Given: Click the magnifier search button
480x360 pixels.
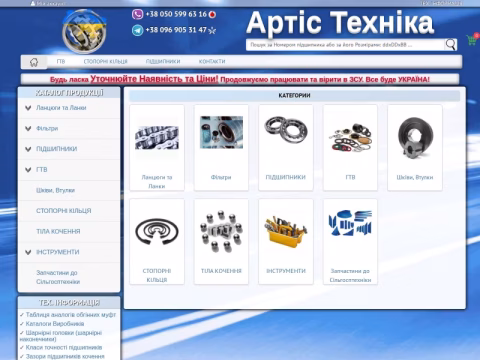Looking at the screenshot, I should point(450,44).
